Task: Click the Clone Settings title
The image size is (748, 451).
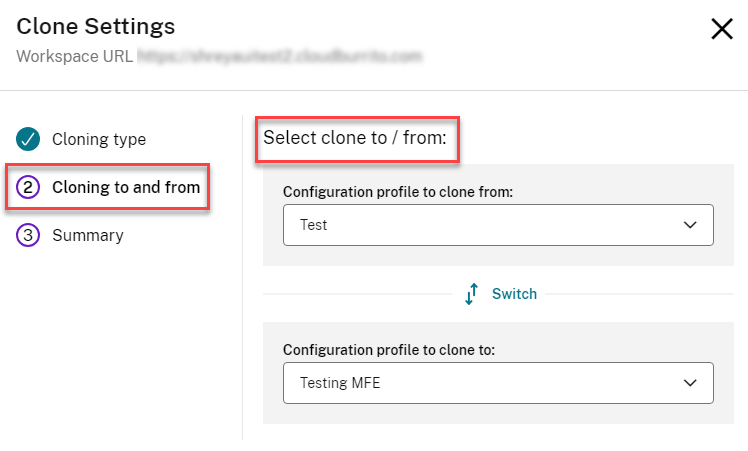Action: [95, 26]
